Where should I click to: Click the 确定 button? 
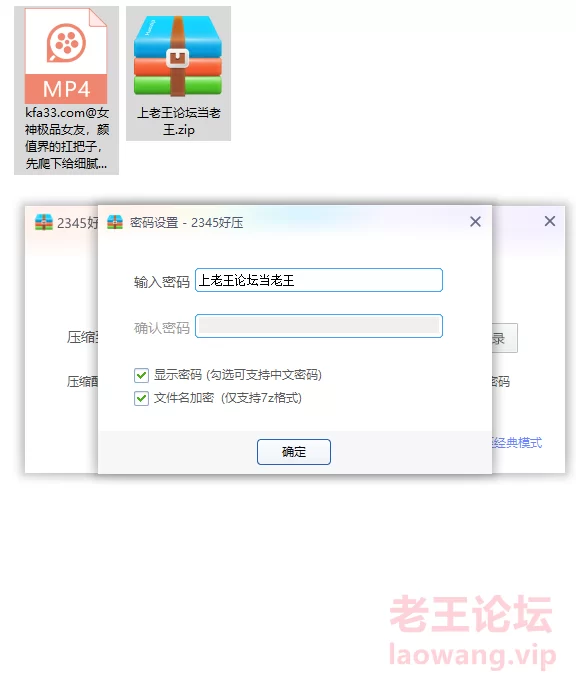(x=294, y=452)
